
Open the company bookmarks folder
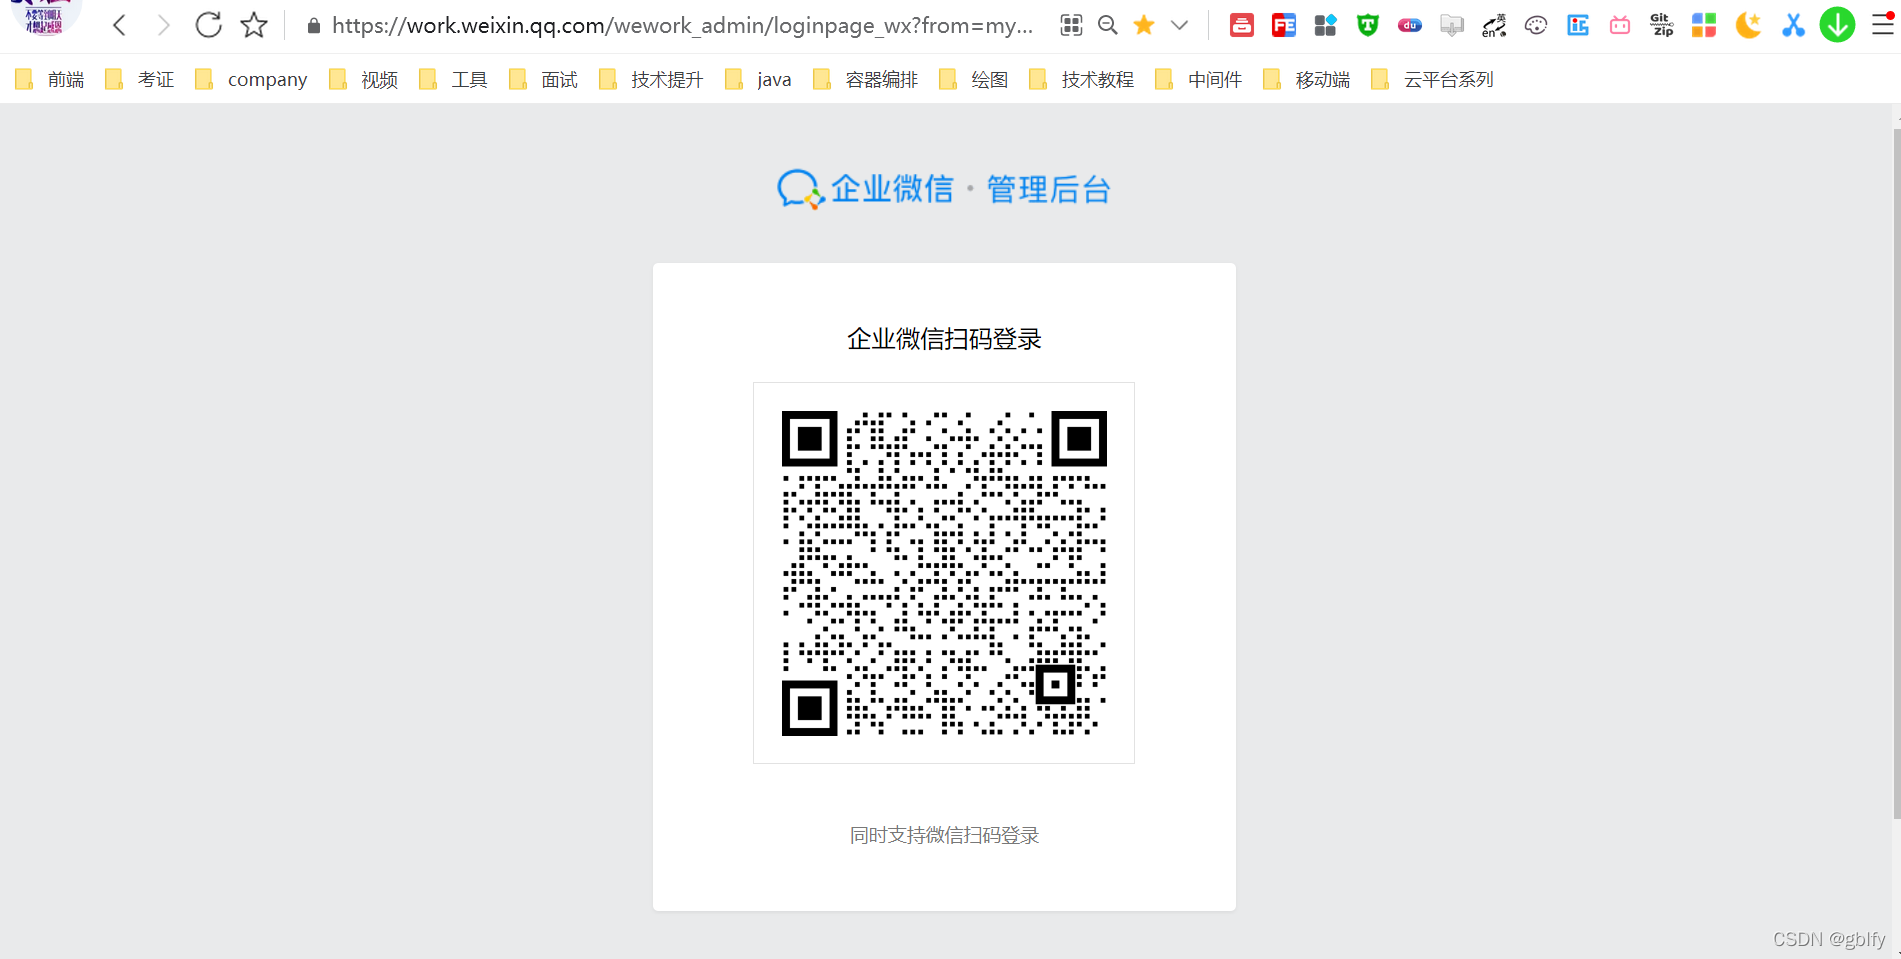click(251, 80)
